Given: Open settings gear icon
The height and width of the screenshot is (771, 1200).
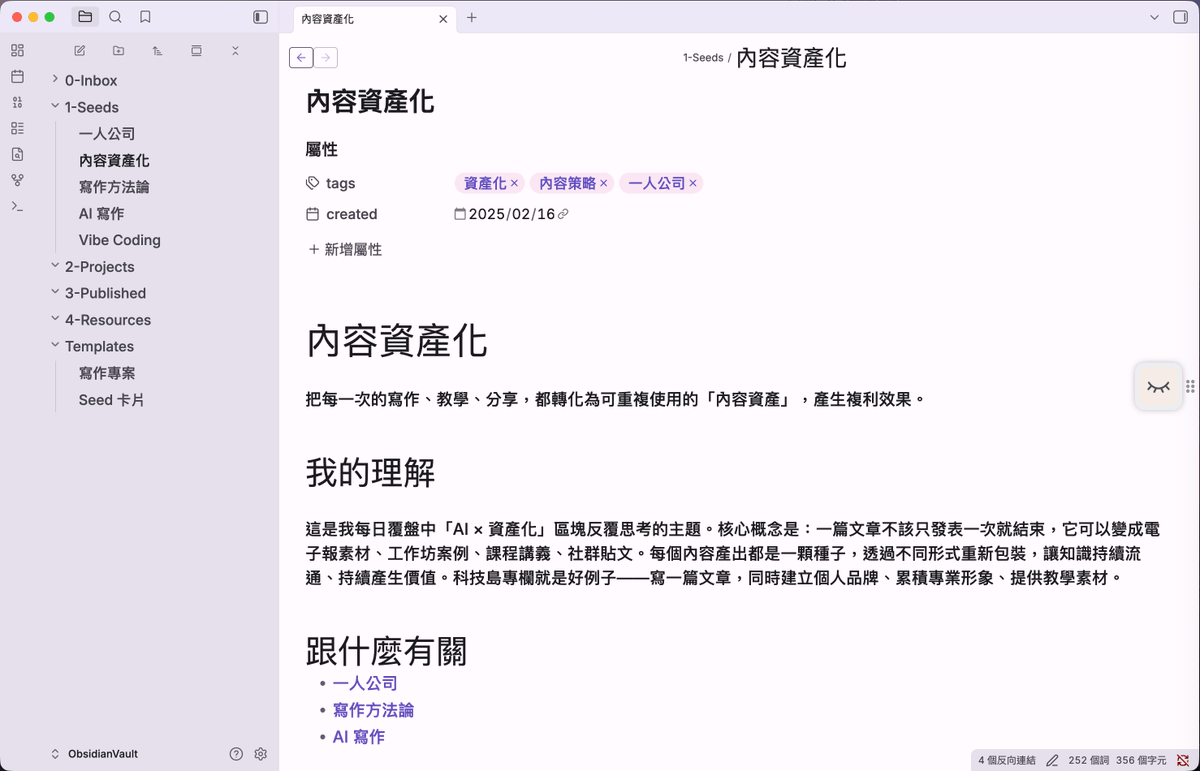Looking at the screenshot, I should point(261,754).
